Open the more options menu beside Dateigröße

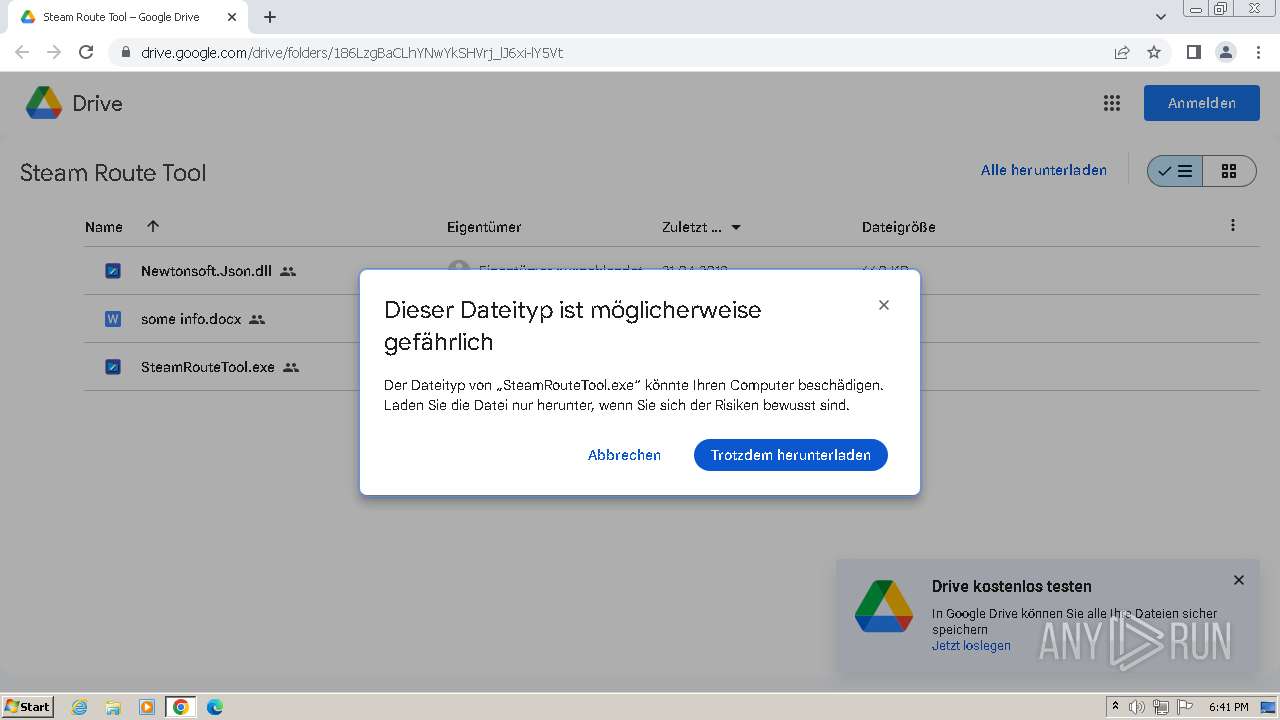pos(1233,226)
